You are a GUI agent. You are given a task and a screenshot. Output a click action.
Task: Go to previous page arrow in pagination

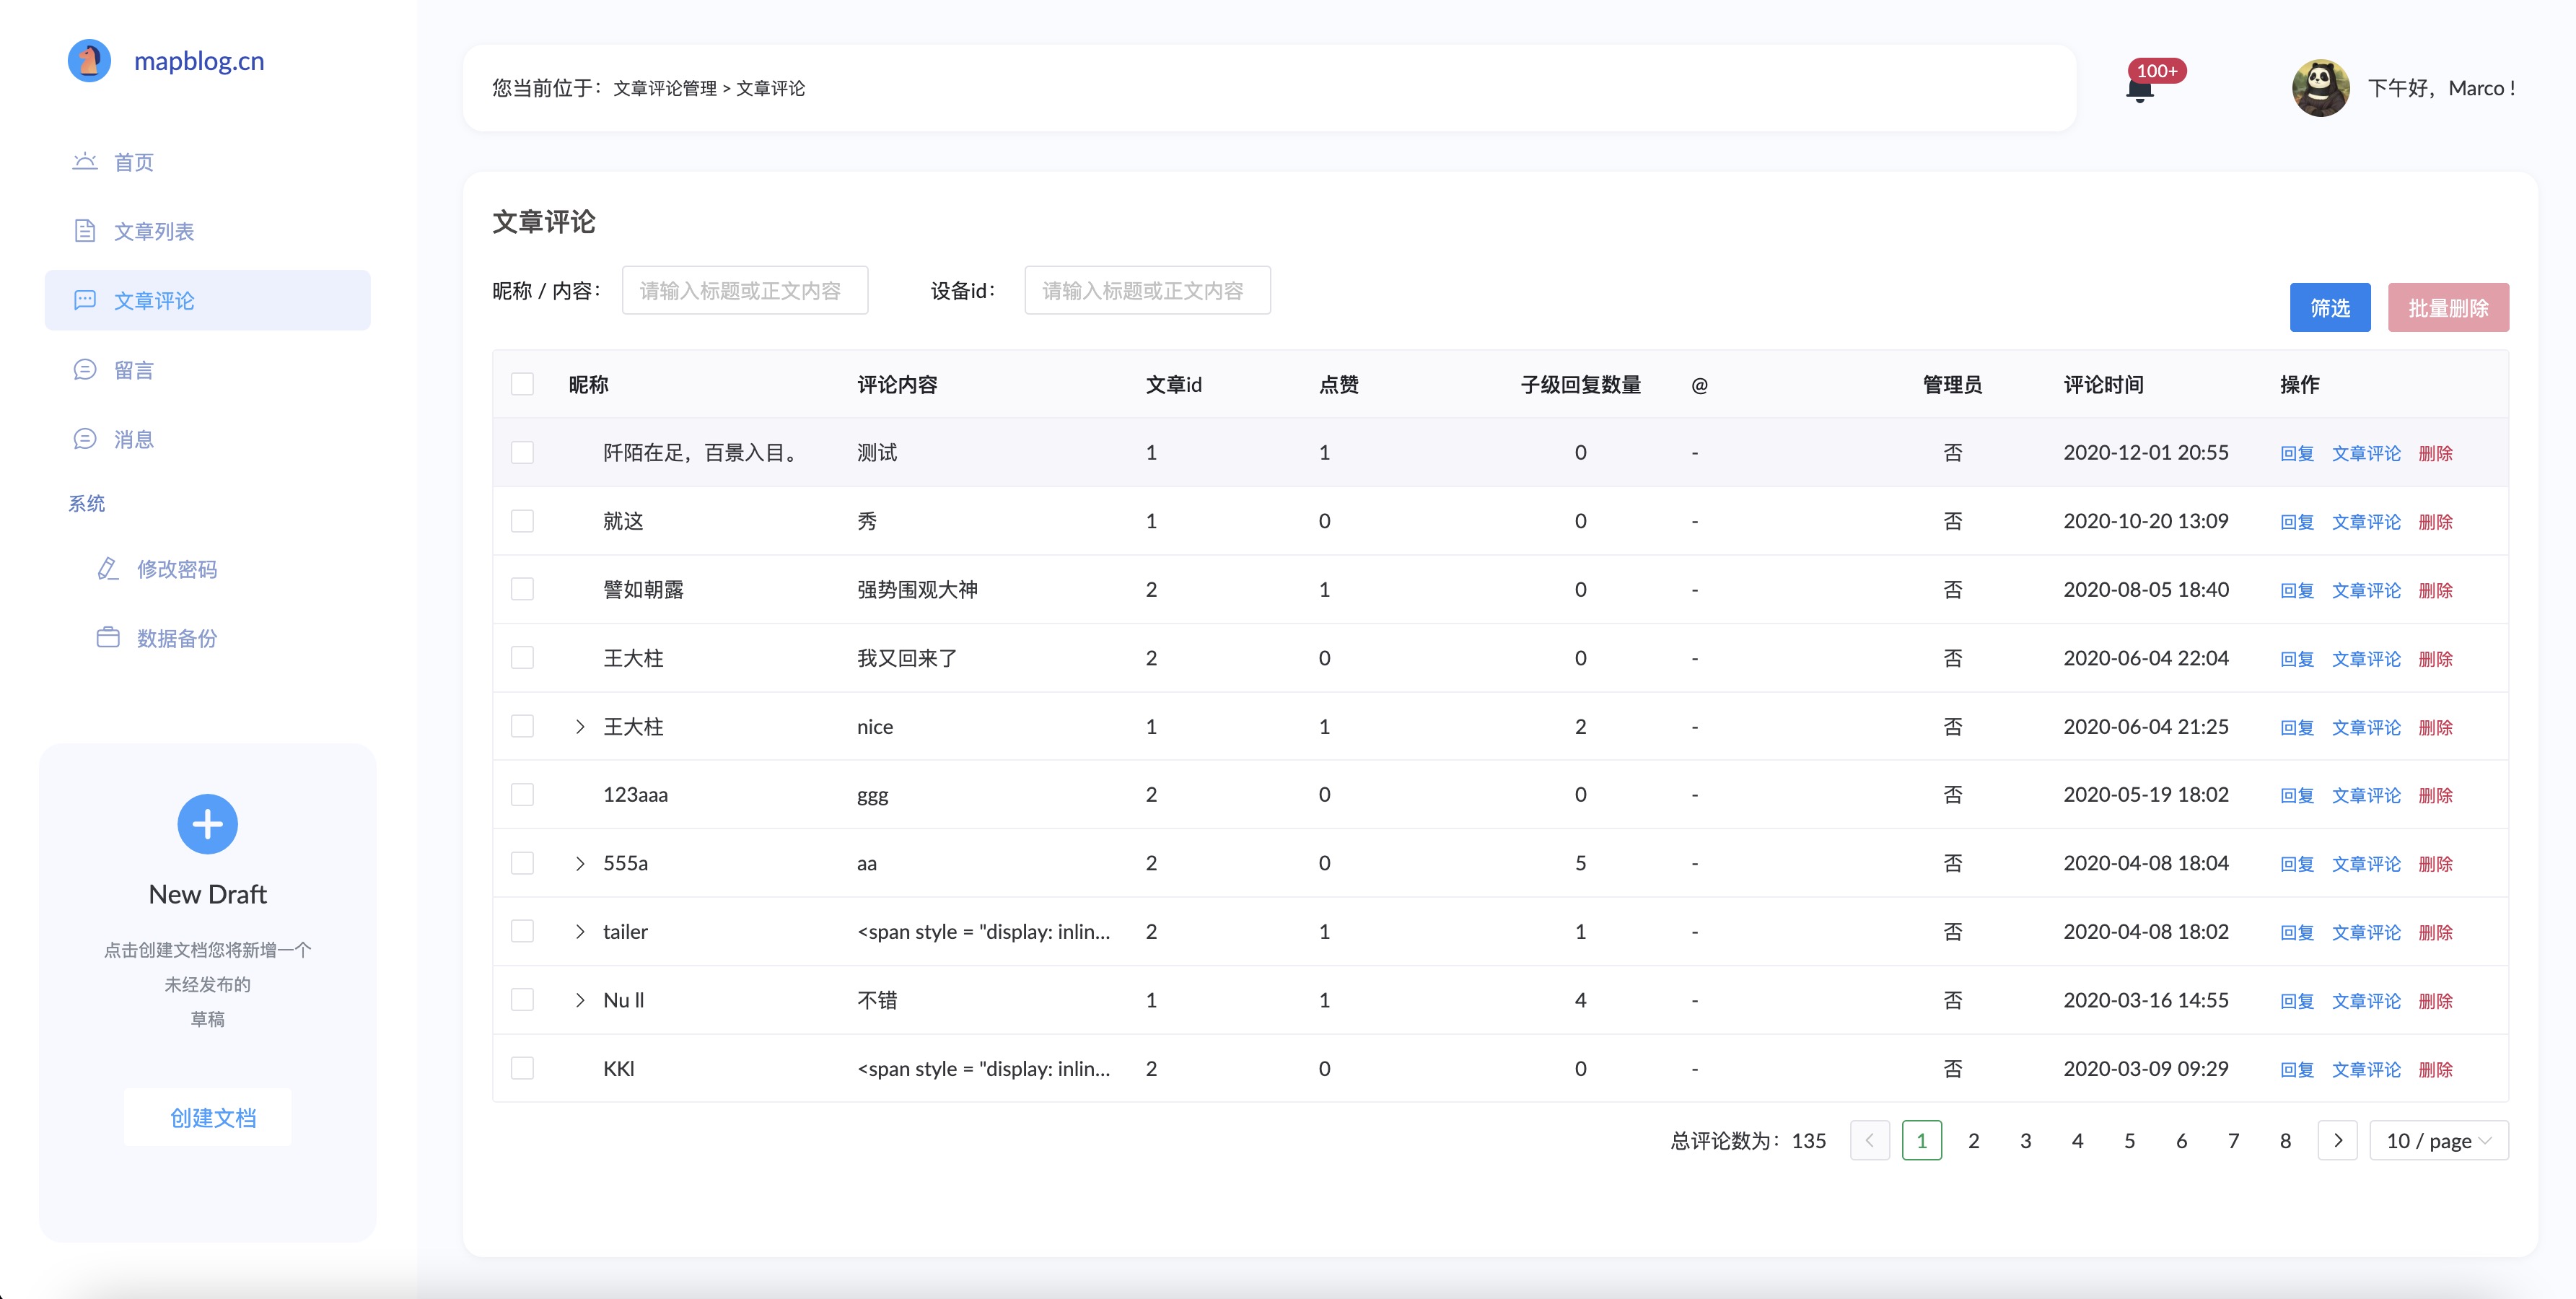click(1869, 1140)
